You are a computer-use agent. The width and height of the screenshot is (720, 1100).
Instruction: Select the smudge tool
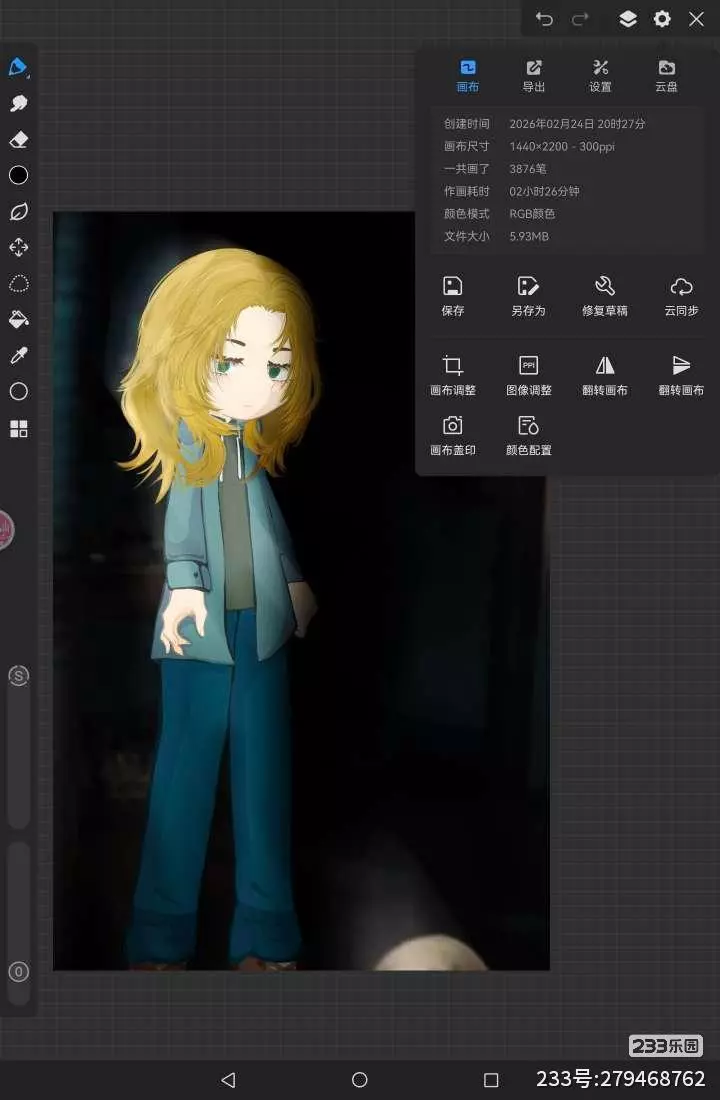pyautogui.click(x=18, y=104)
